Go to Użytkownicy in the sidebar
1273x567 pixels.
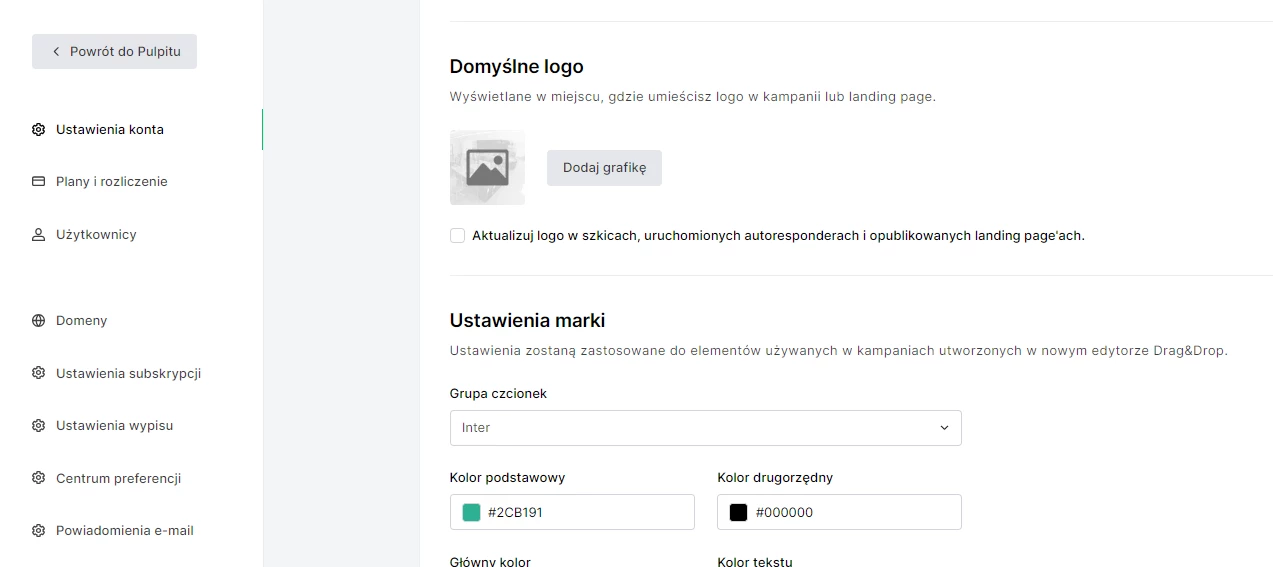(x=96, y=235)
